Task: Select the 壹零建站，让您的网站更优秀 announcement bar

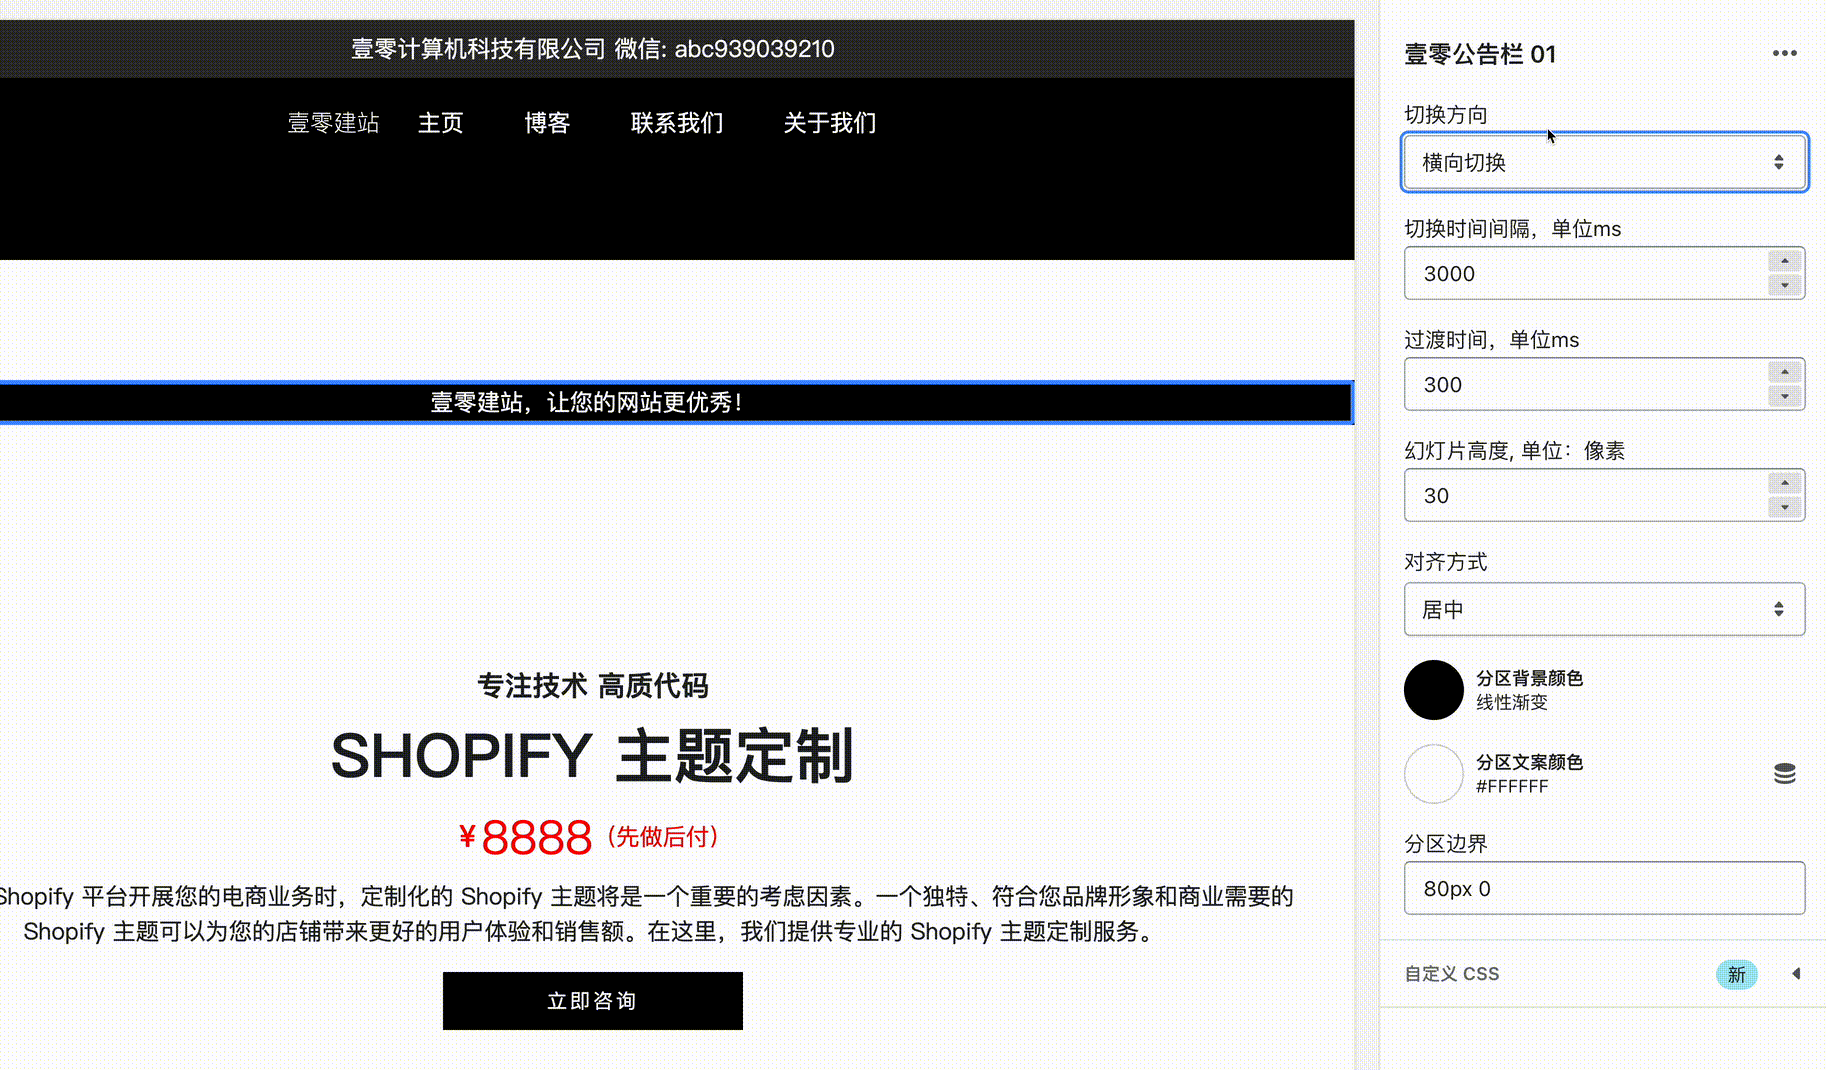Action: (x=585, y=403)
